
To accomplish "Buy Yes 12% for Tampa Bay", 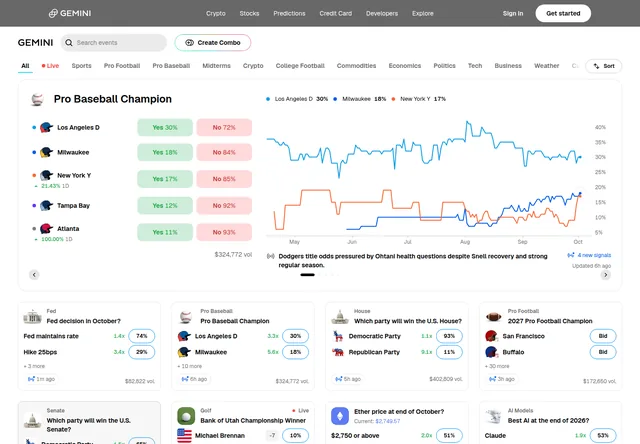I will point(165,206).
